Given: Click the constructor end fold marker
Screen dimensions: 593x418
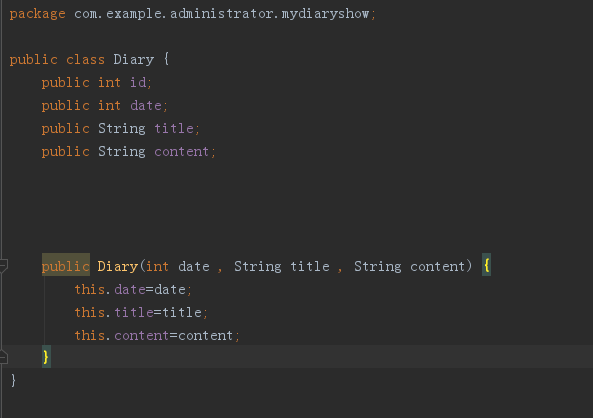Looking at the screenshot, I should coord(3,357).
